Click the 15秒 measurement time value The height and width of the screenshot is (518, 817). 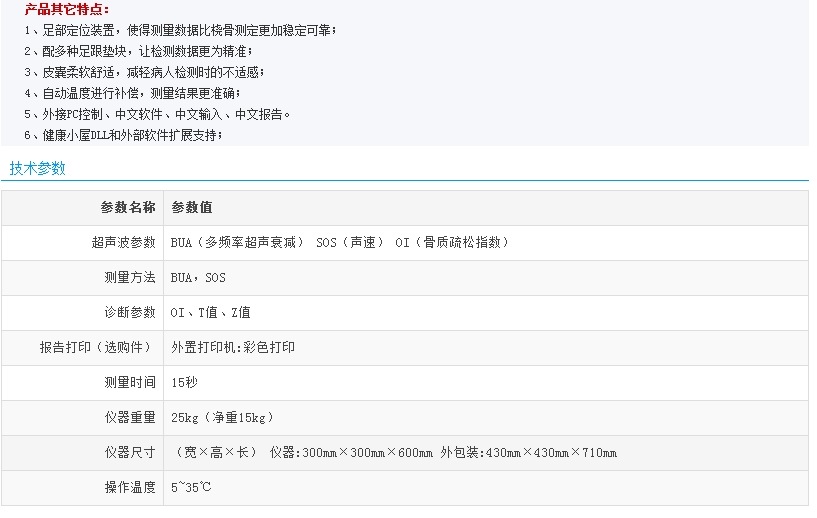(184, 383)
